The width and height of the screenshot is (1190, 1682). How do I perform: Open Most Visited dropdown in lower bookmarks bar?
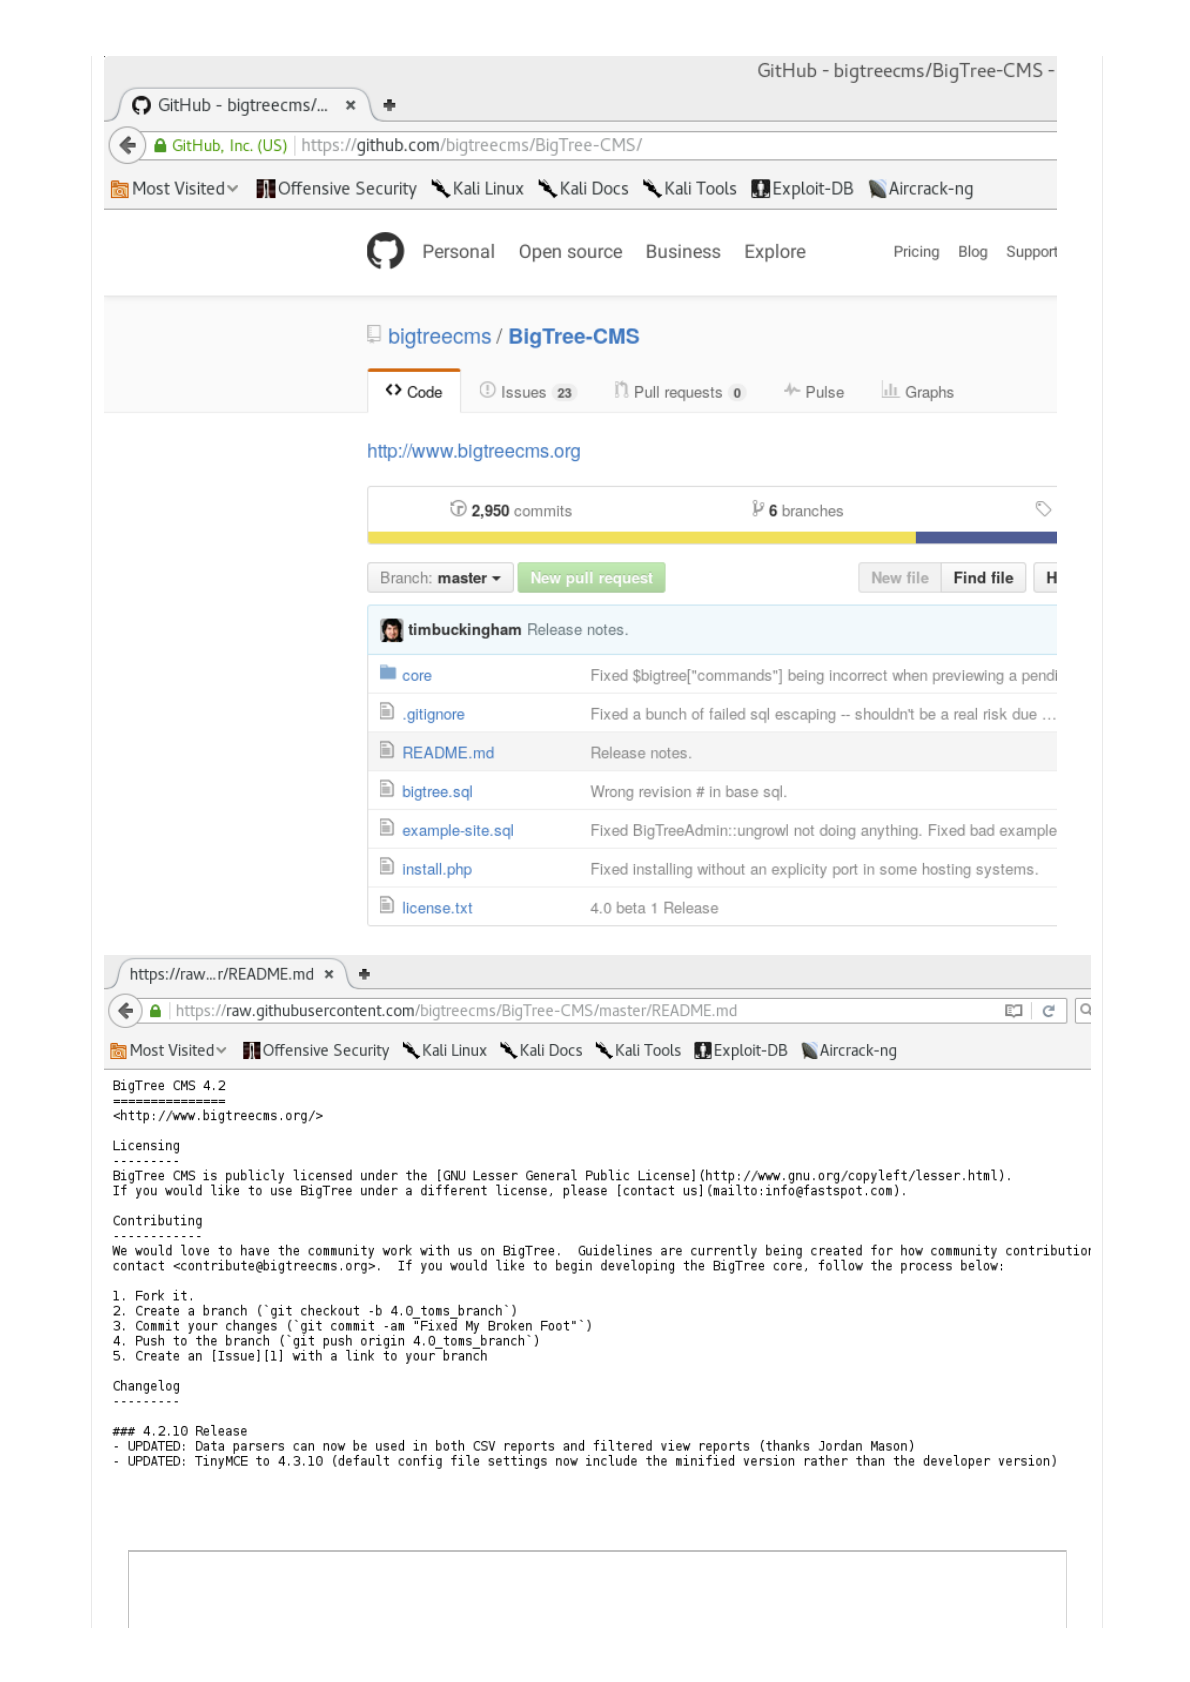[168, 1050]
